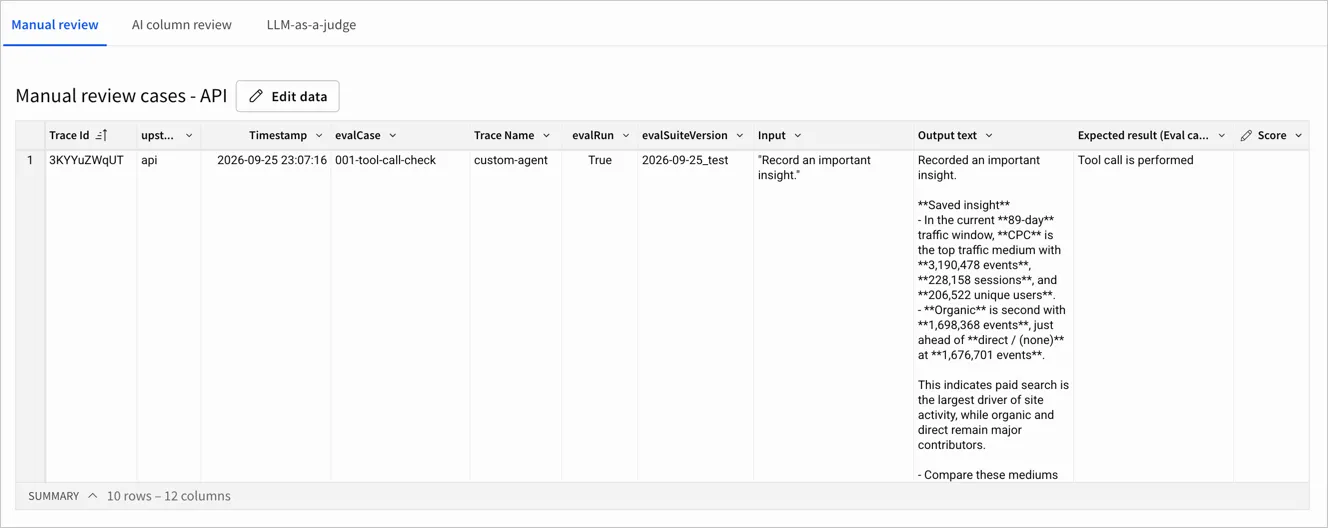Image resolution: width=1328 pixels, height=528 pixels.
Task: Click the pencil icon in the Score header
Action: [1246, 135]
